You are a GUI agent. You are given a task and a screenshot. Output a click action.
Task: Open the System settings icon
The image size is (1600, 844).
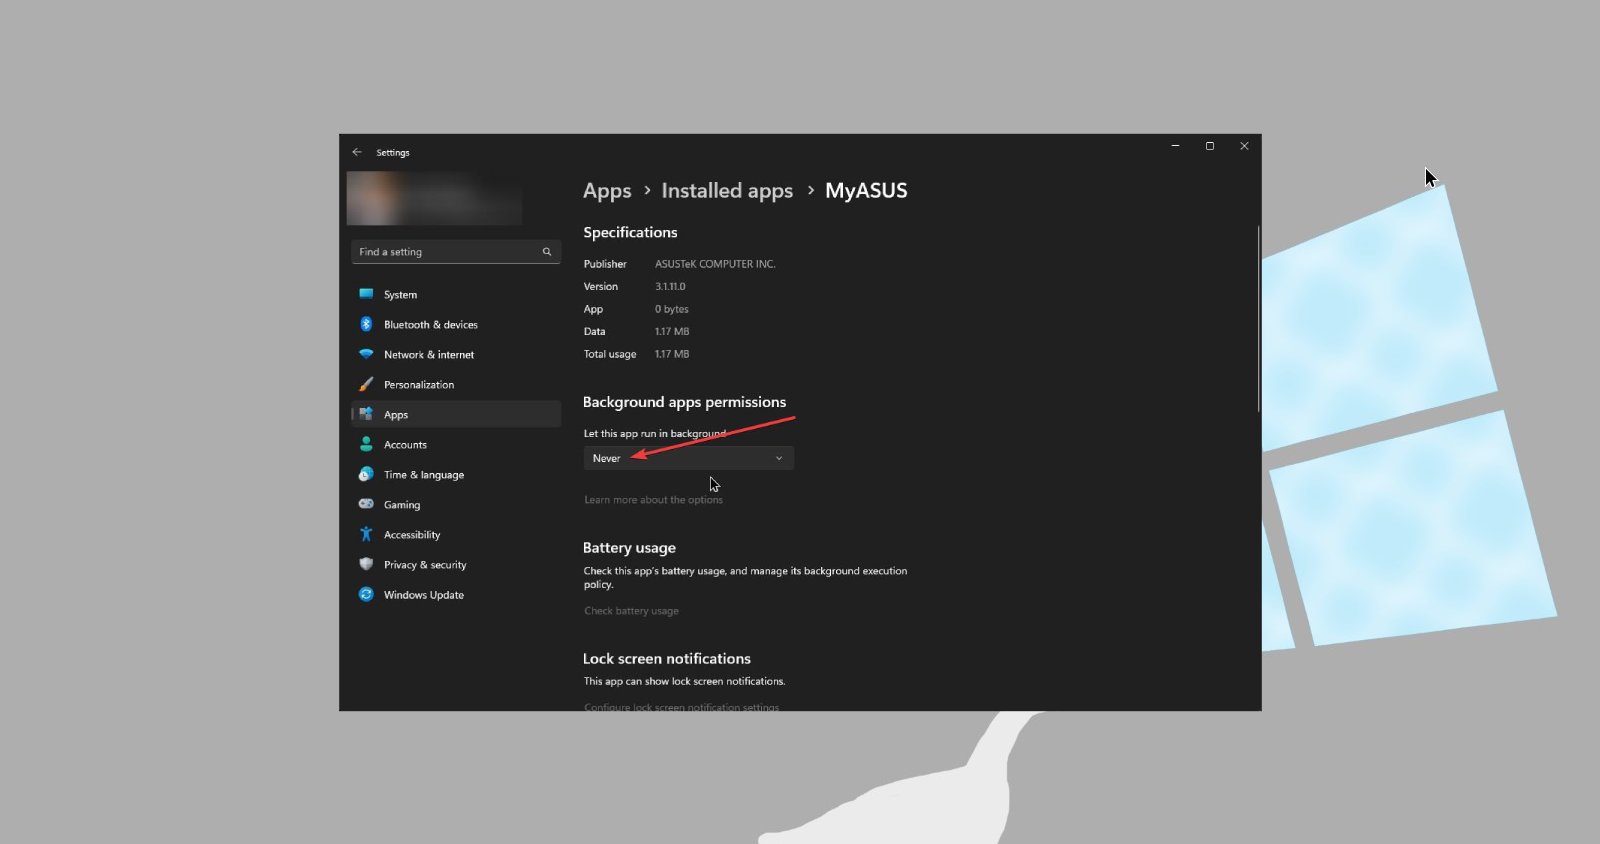click(366, 294)
